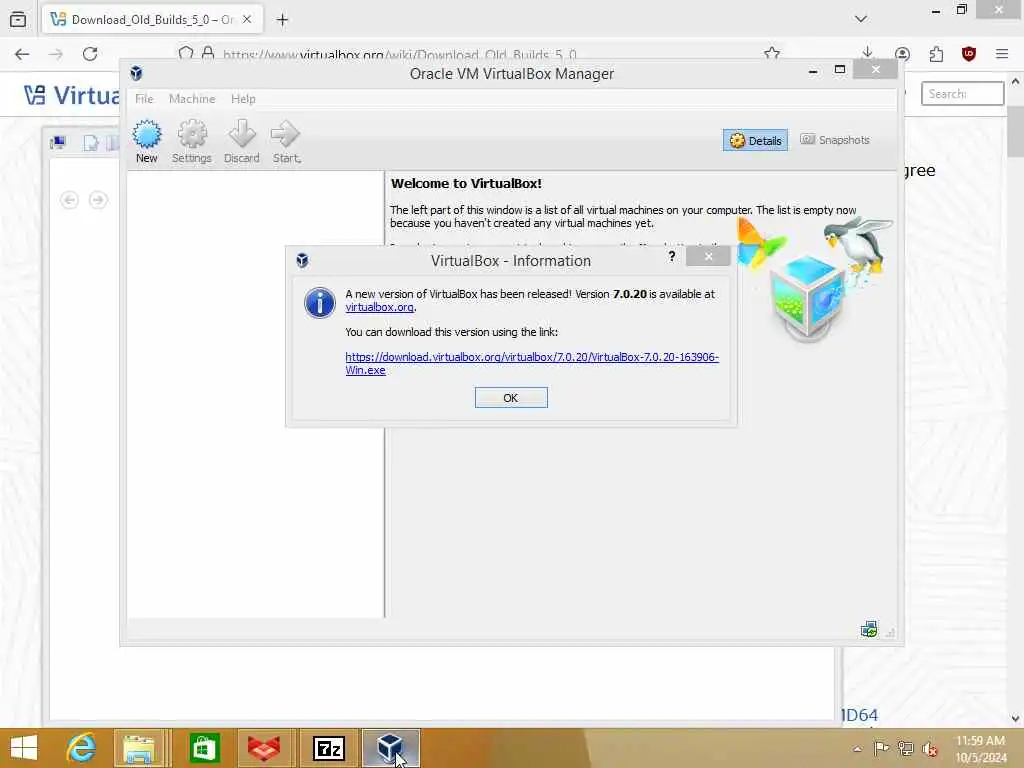1024x768 pixels.
Task: Close the Download_Old_Builds_5_0 tab
Action: click(248, 20)
